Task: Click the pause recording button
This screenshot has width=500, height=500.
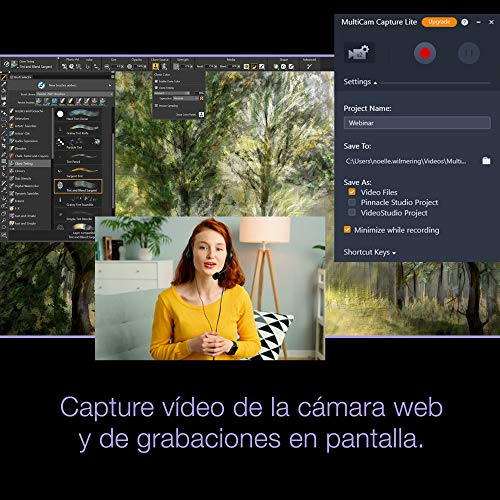Action: click(469, 53)
